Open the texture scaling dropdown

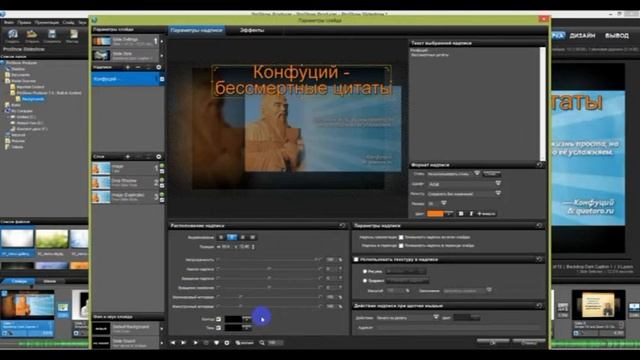pos(467,291)
